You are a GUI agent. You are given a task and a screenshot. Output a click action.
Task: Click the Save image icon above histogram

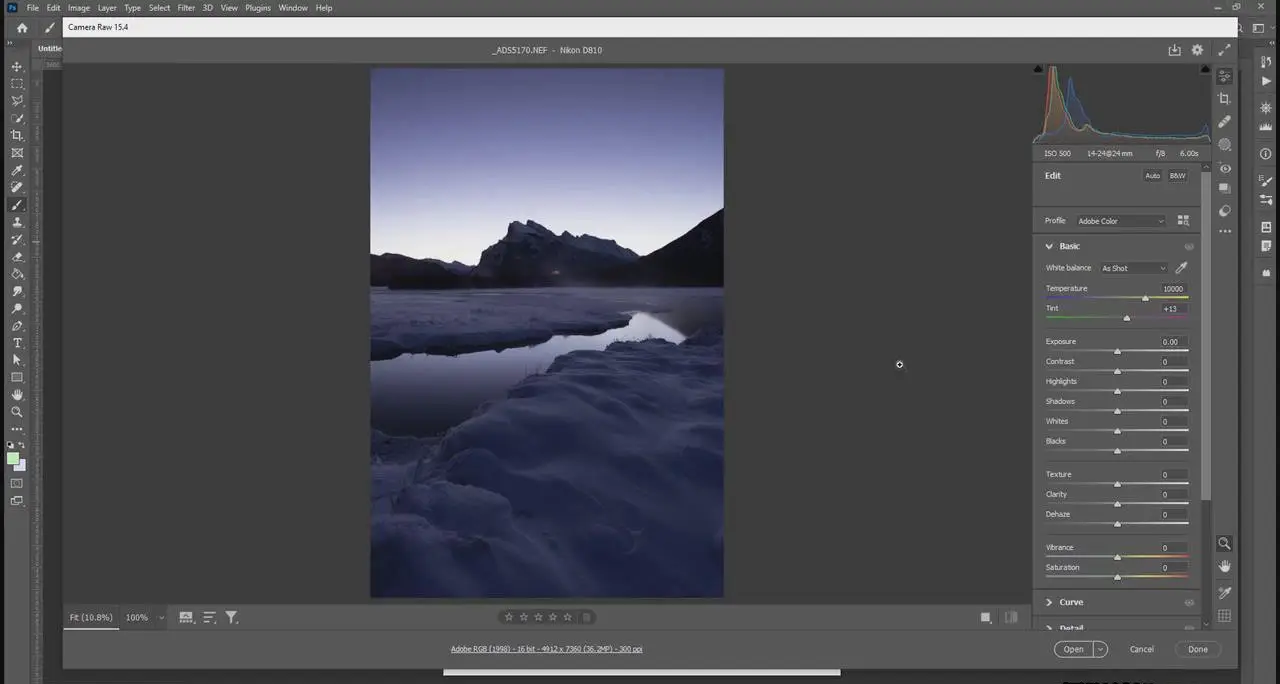click(x=1175, y=50)
